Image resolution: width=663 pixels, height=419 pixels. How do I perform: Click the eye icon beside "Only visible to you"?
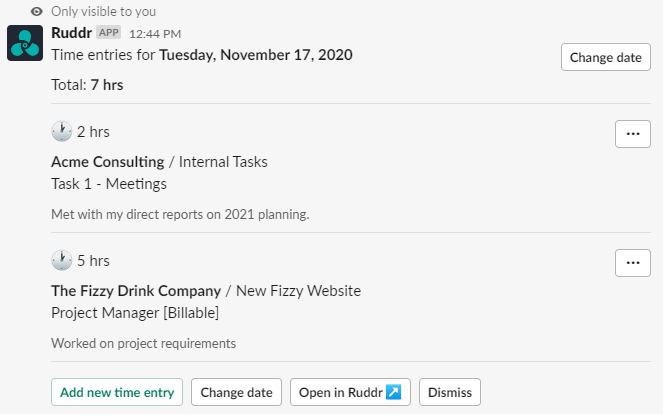click(37, 10)
